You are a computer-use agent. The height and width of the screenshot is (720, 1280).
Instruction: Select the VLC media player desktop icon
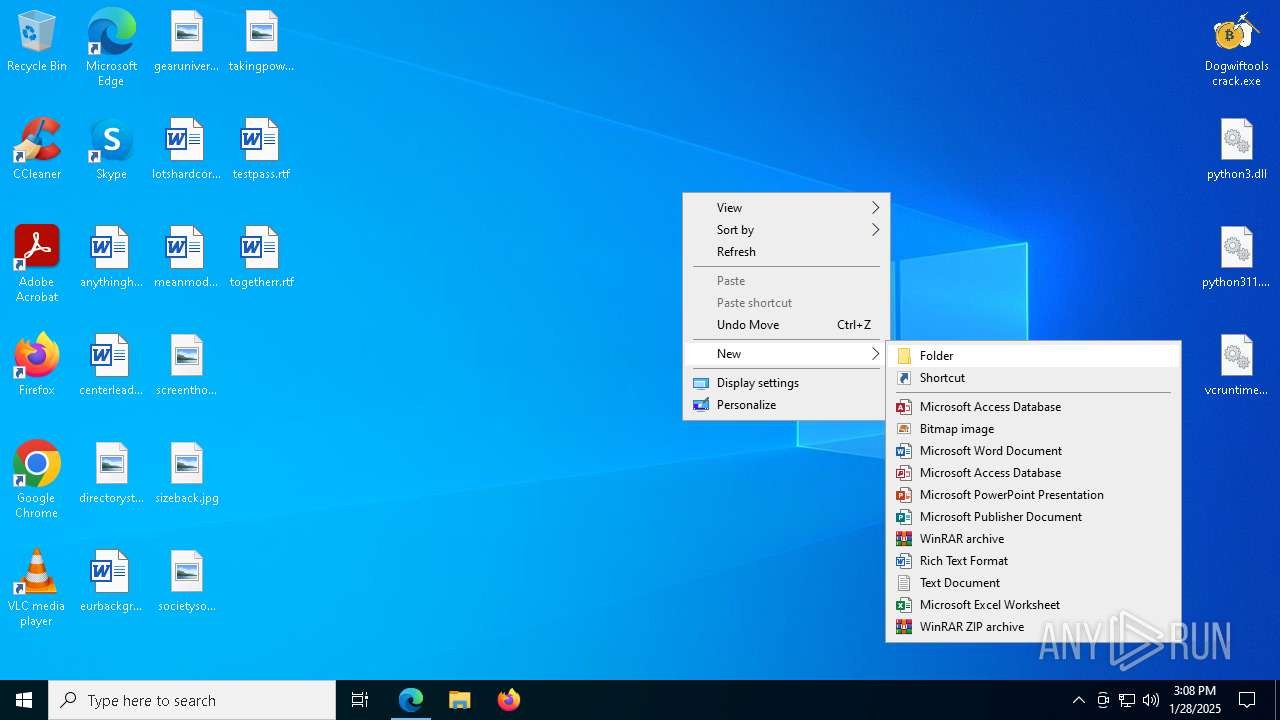click(37, 588)
